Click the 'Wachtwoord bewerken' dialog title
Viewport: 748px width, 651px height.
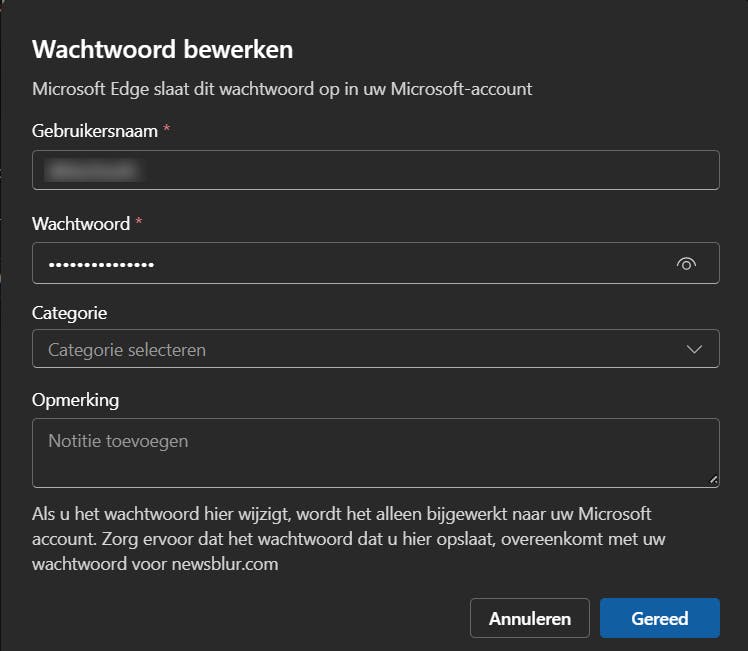tap(163, 49)
